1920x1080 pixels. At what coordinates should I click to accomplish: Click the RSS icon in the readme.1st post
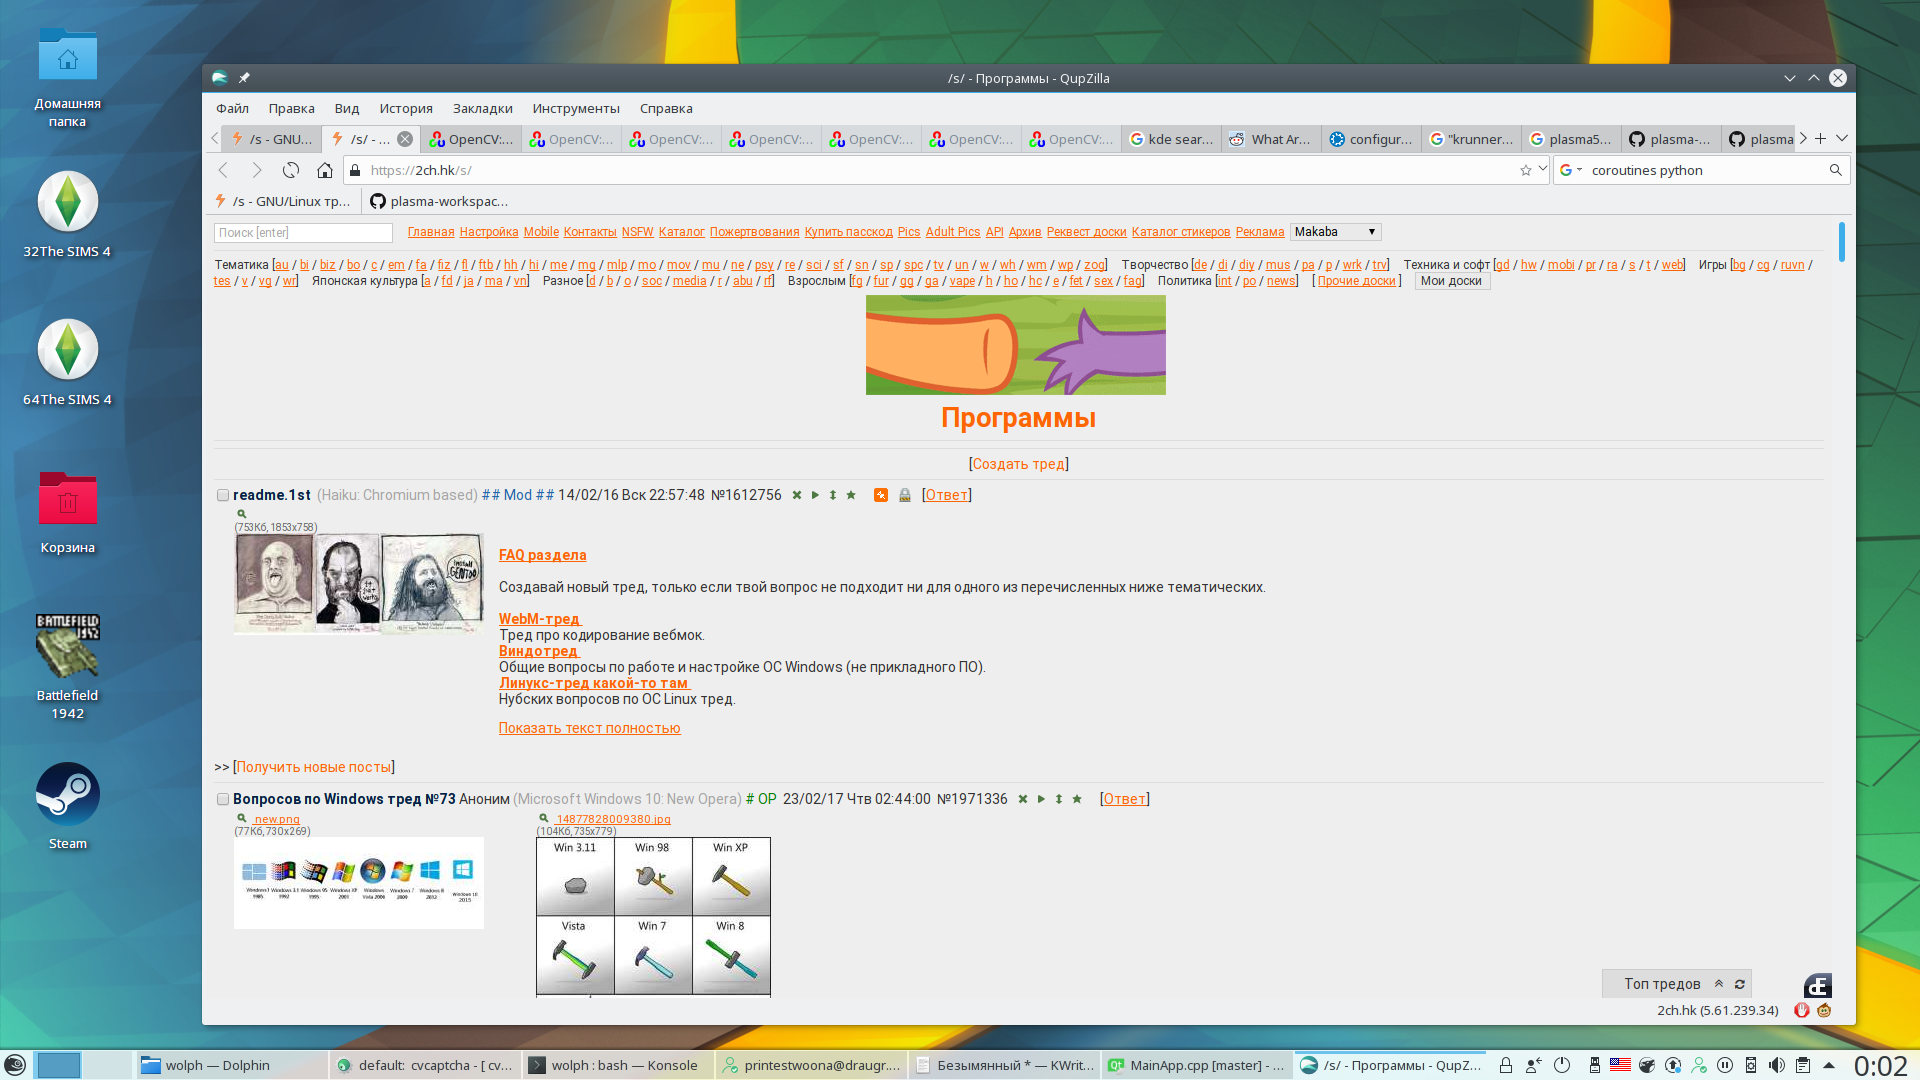pyautogui.click(x=881, y=495)
